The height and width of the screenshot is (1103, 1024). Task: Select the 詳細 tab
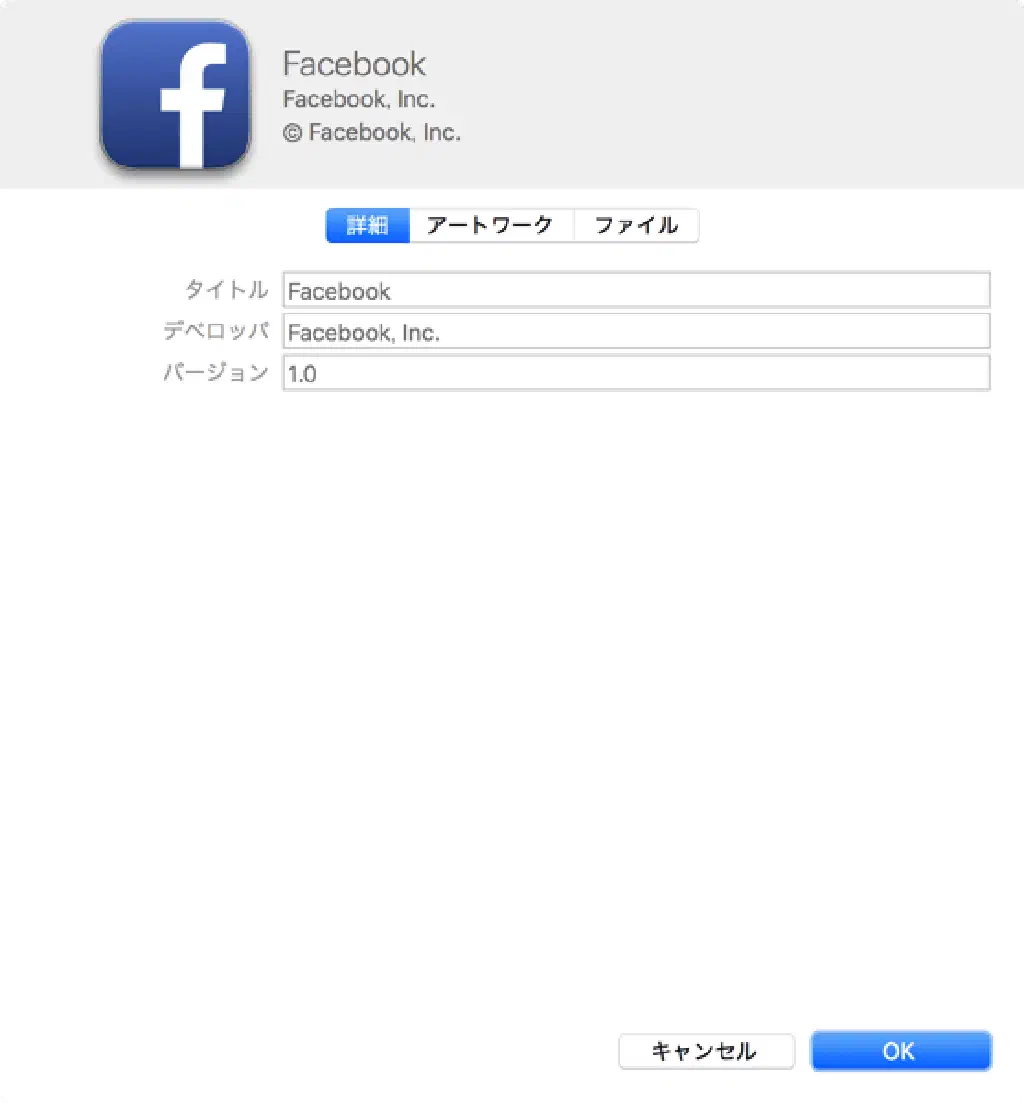coord(367,225)
